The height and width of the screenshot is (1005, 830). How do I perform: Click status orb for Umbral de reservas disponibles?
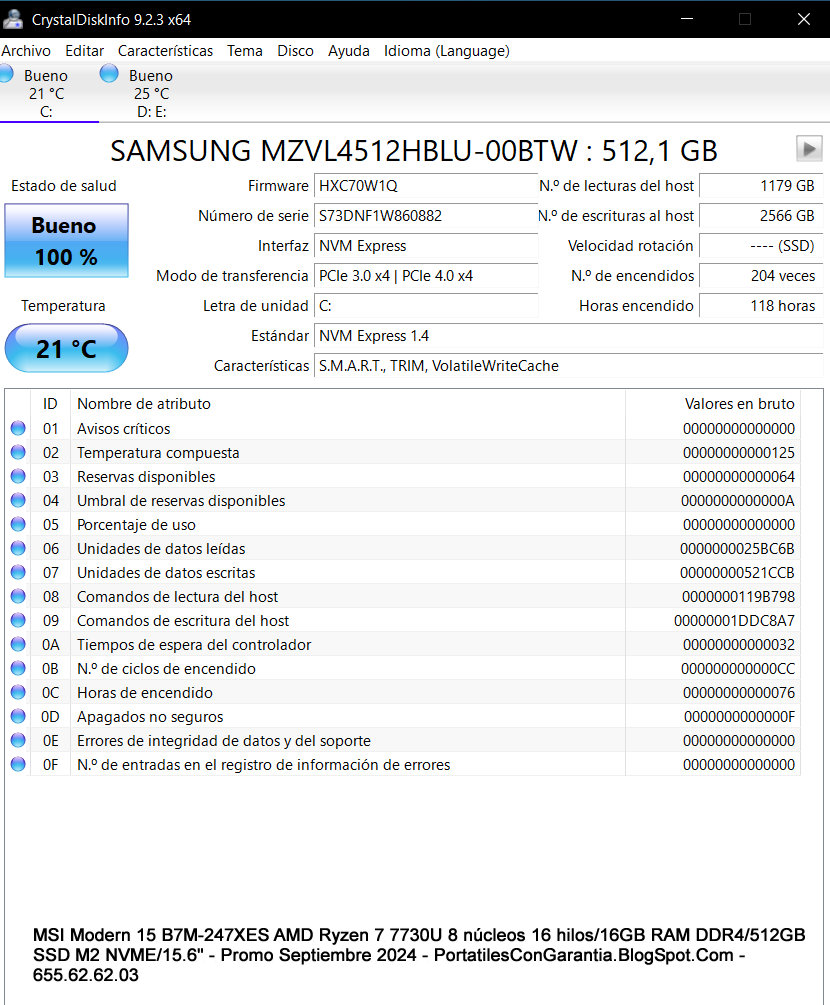[18, 500]
